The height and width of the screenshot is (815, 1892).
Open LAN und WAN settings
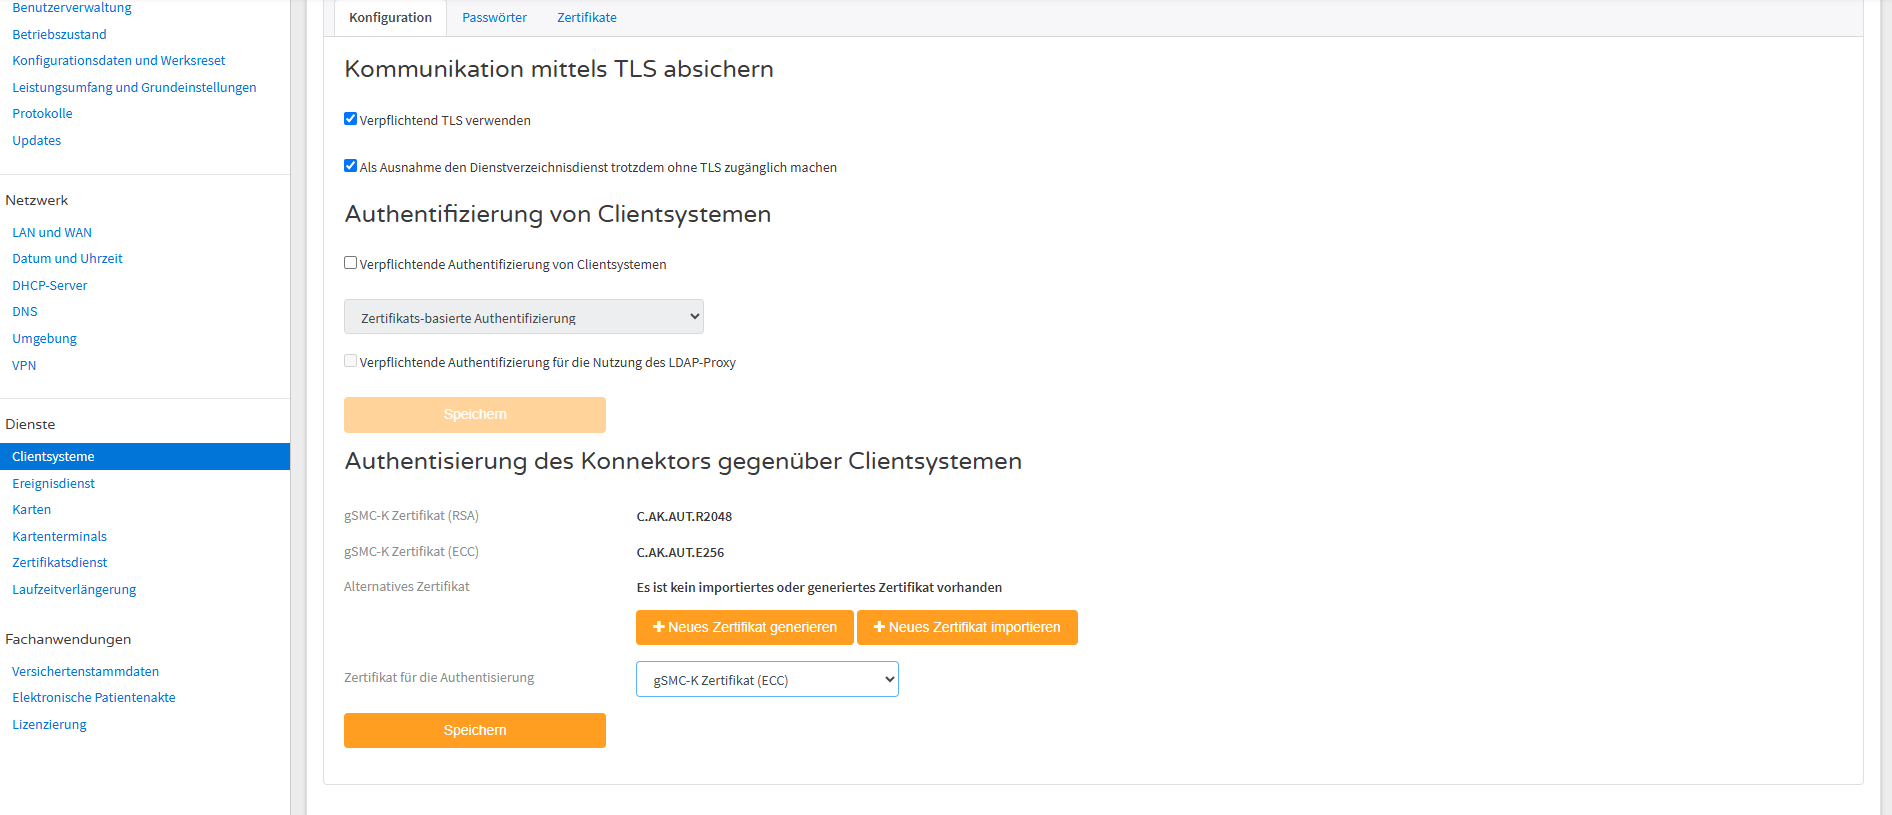[x=52, y=232]
